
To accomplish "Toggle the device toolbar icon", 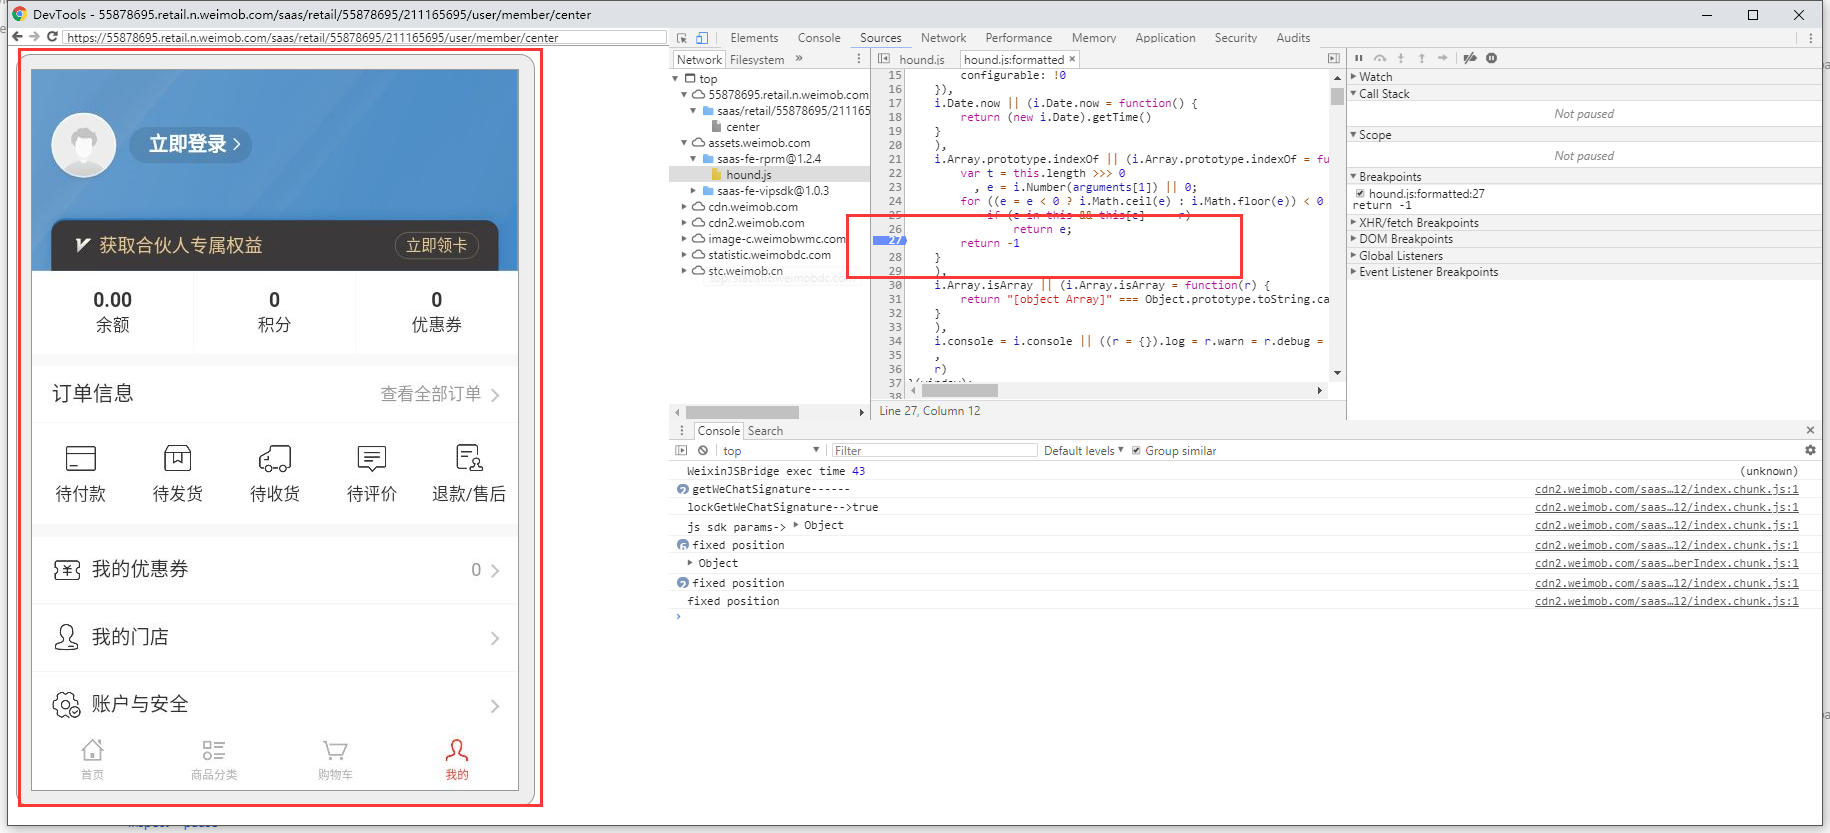I will [701, 38].
